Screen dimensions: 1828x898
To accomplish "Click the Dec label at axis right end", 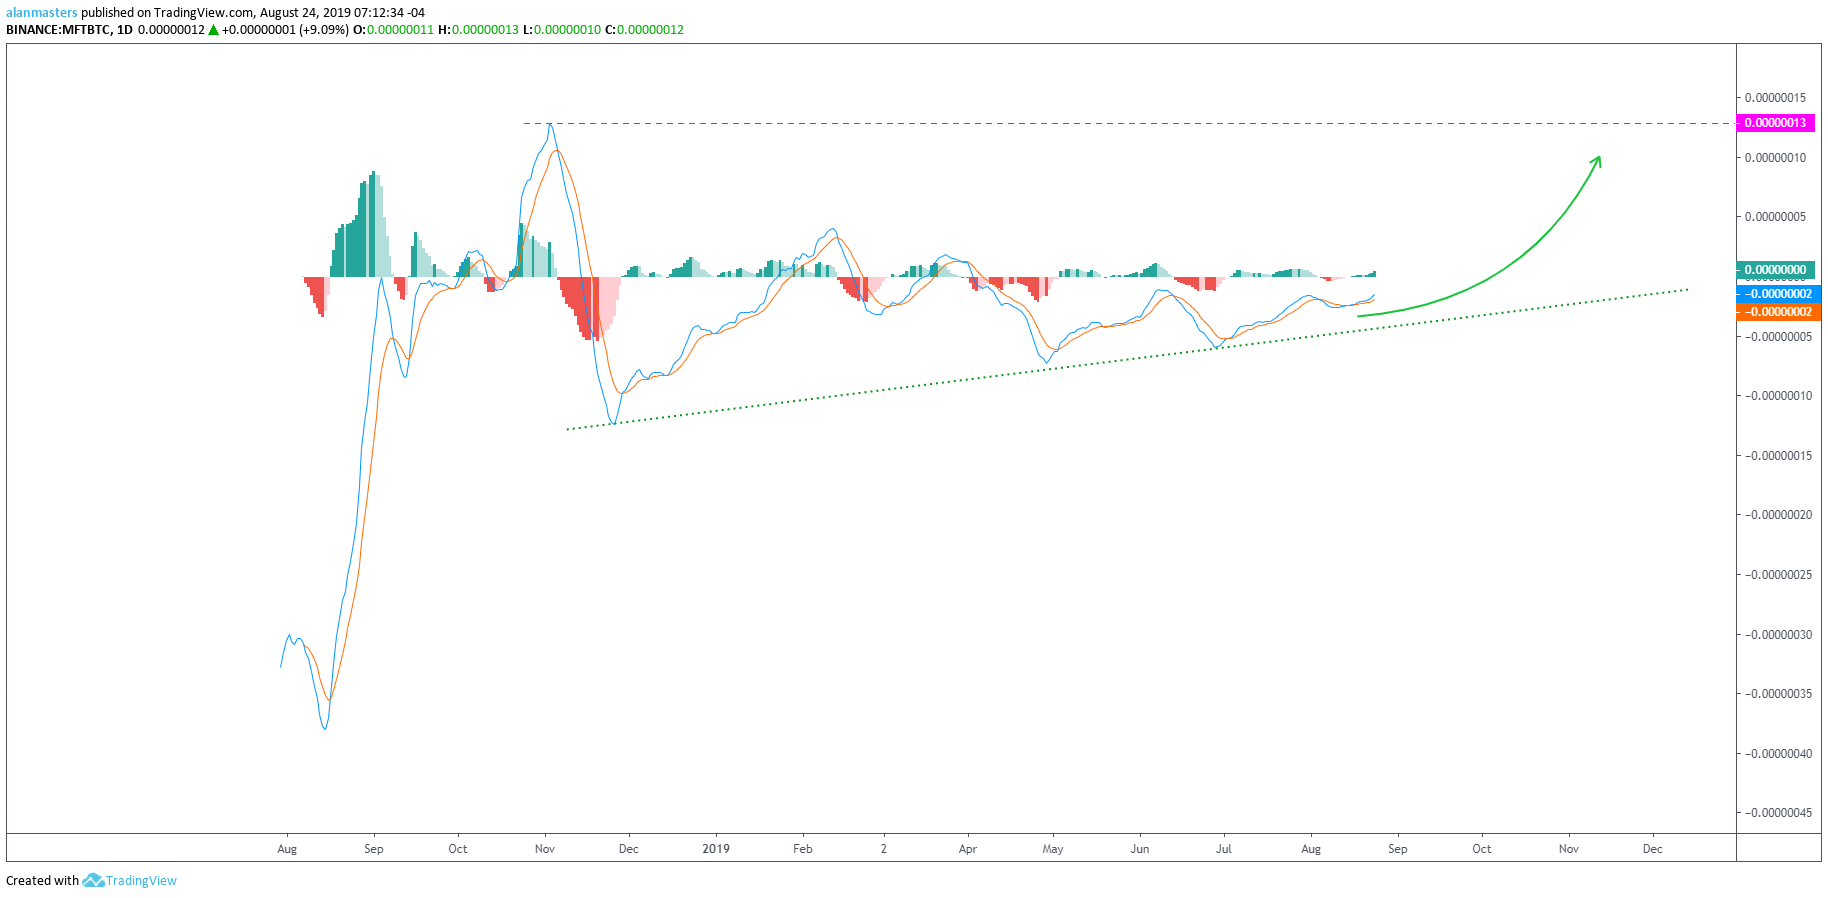I will tap(1652, 849).
